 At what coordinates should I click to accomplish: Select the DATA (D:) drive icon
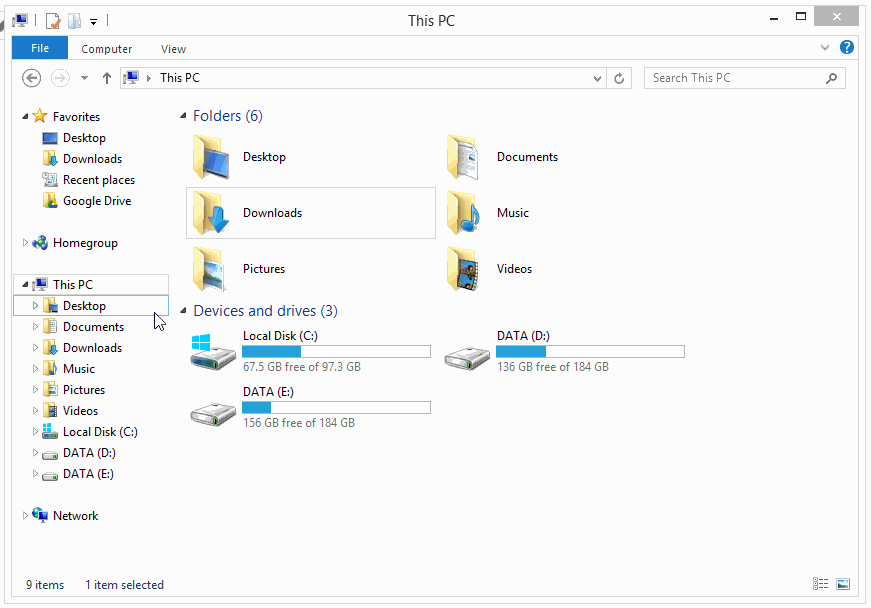[x=467, y=358]
